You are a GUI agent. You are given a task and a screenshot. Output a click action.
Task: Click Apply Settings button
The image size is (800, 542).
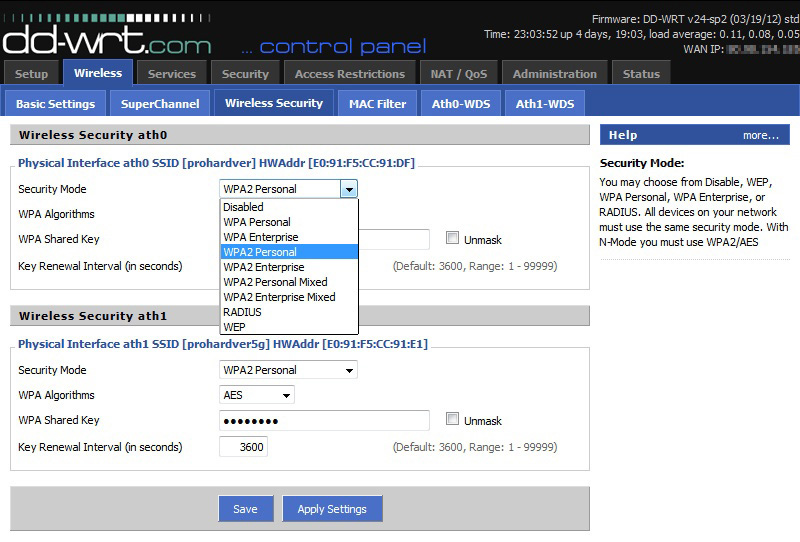coord(332,509)
